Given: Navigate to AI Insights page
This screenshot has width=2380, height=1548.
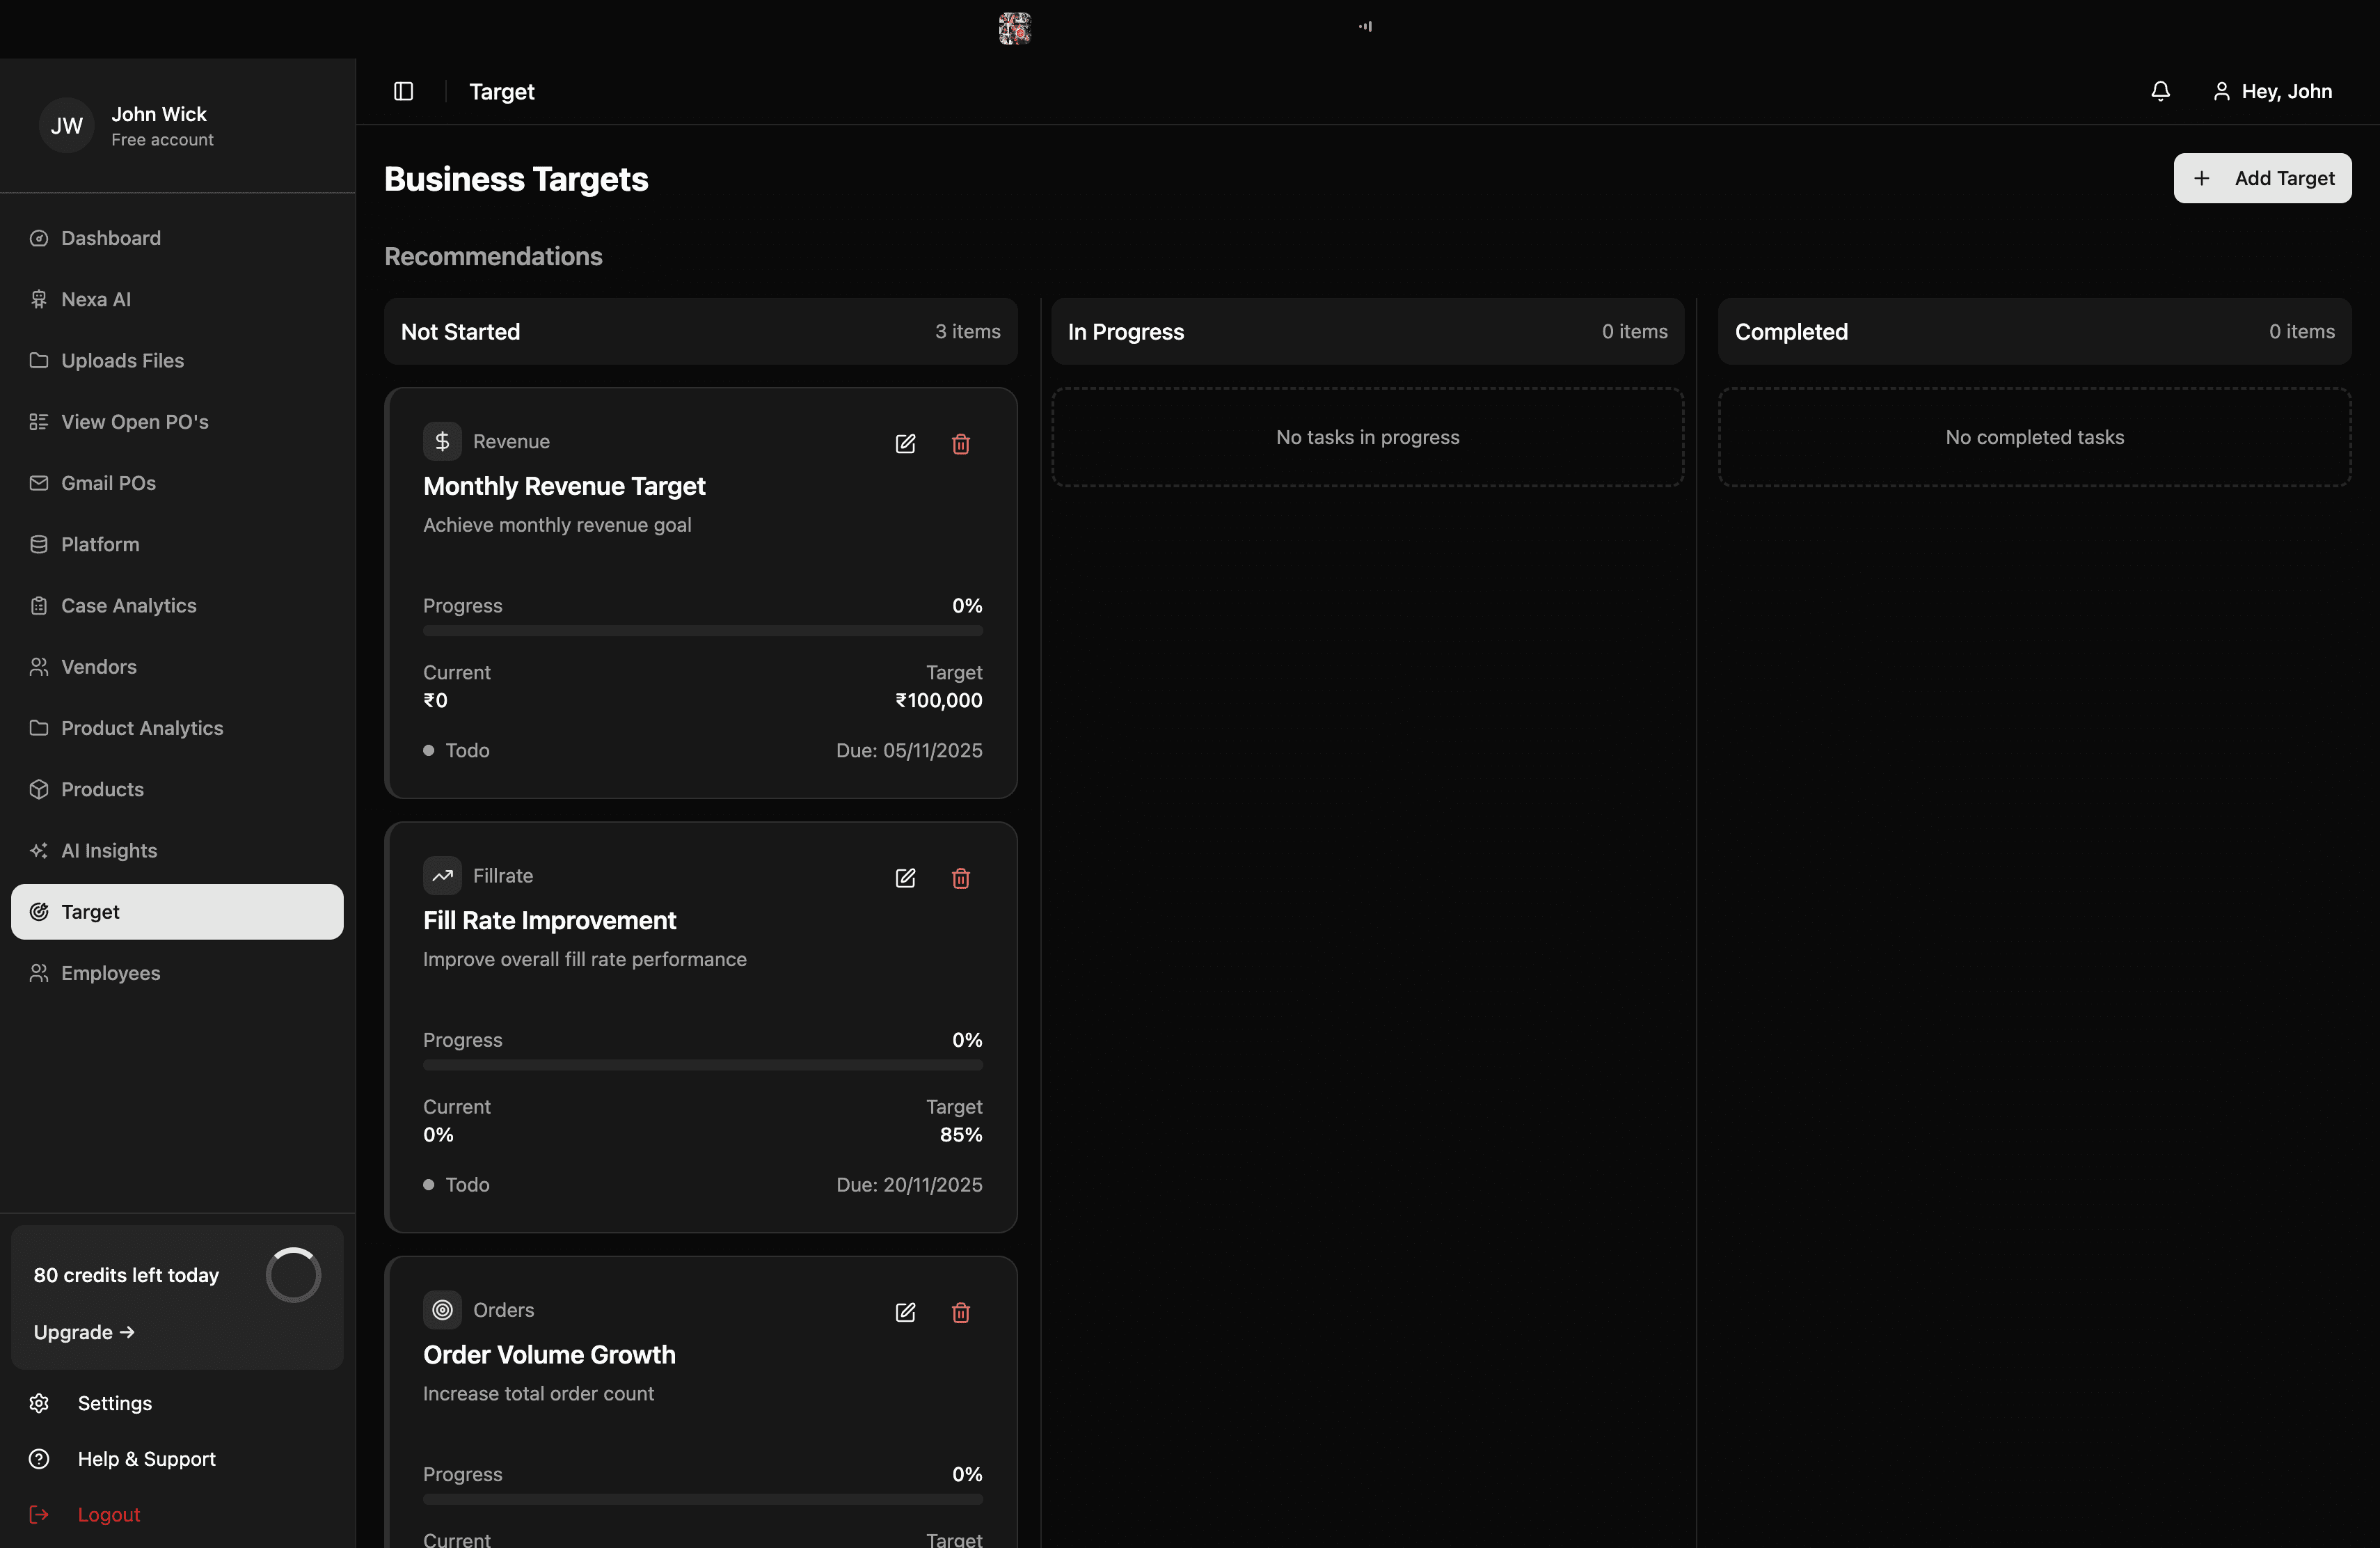Looking at the screenshot, I should [109, 850].
